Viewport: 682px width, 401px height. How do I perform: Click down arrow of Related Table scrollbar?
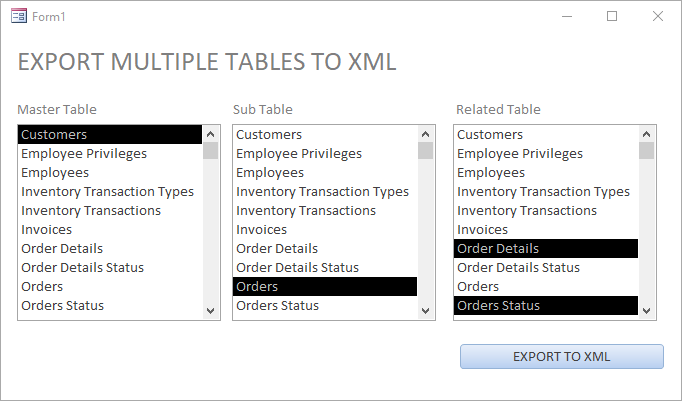pyautogui.click(x=646, y=311)
